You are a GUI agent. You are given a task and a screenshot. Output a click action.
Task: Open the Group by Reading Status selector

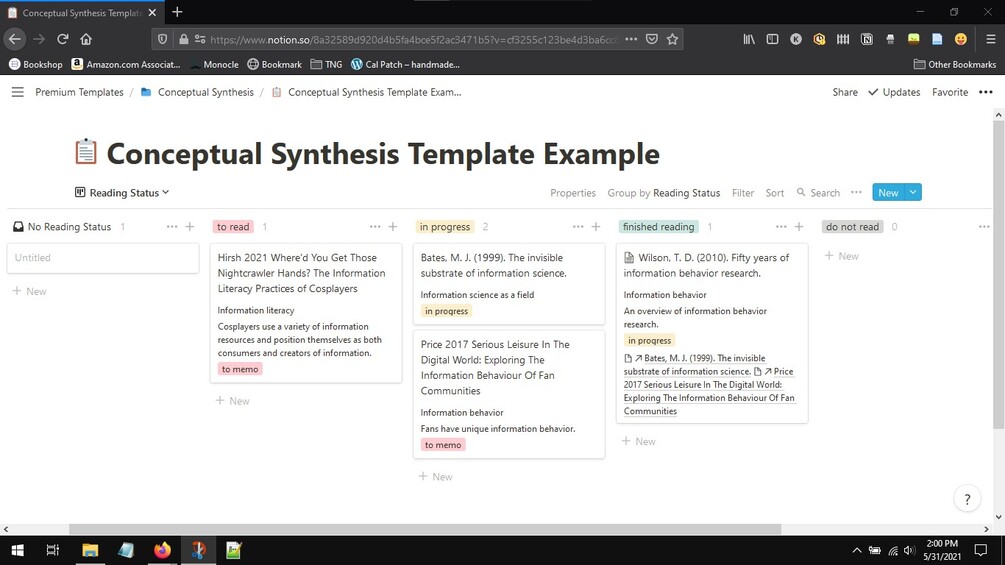click(x=663, y=193)
